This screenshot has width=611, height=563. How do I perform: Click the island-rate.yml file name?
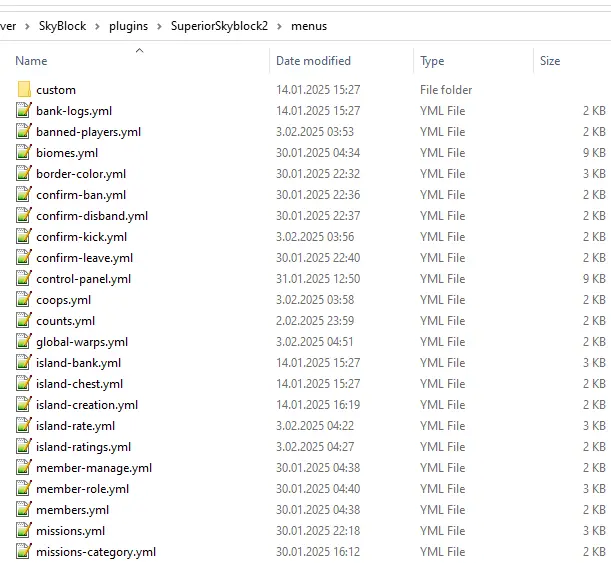(76, 427)
